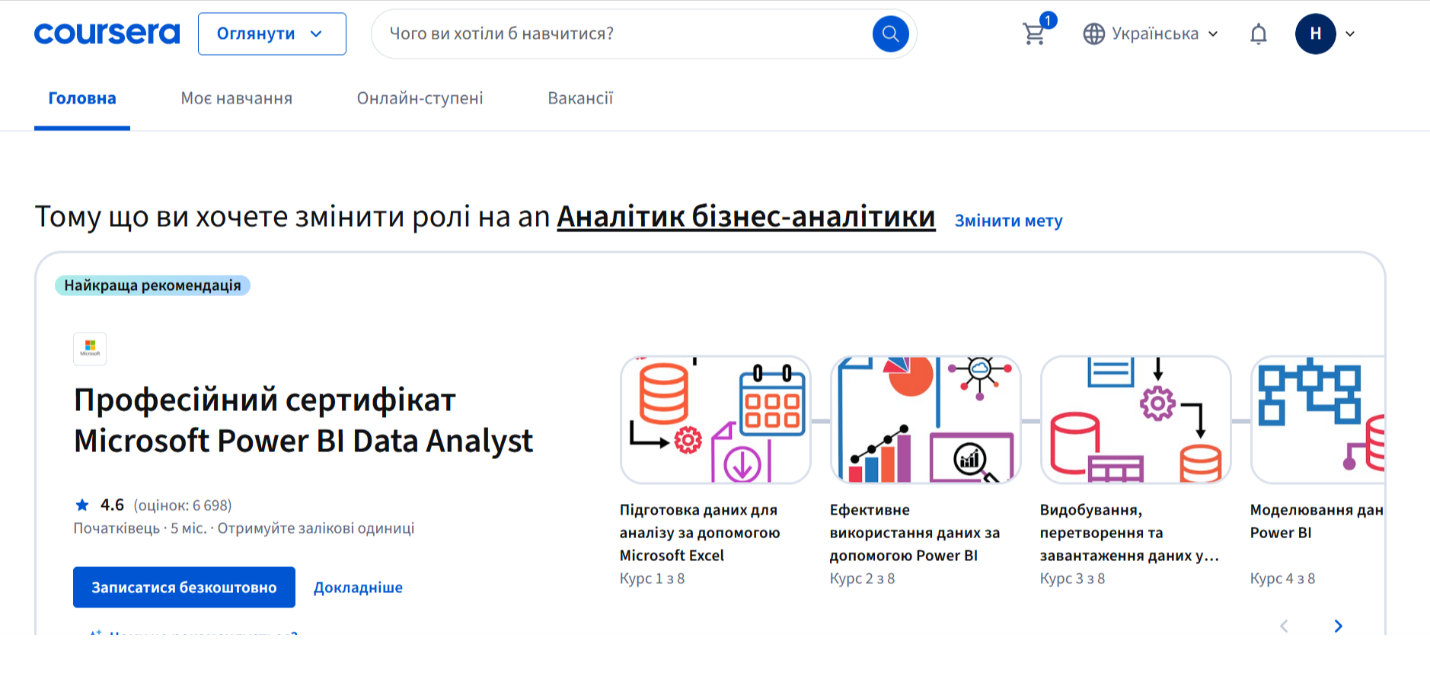
Task: Click the "Курс 1 з 8" label
Action: 652,578
